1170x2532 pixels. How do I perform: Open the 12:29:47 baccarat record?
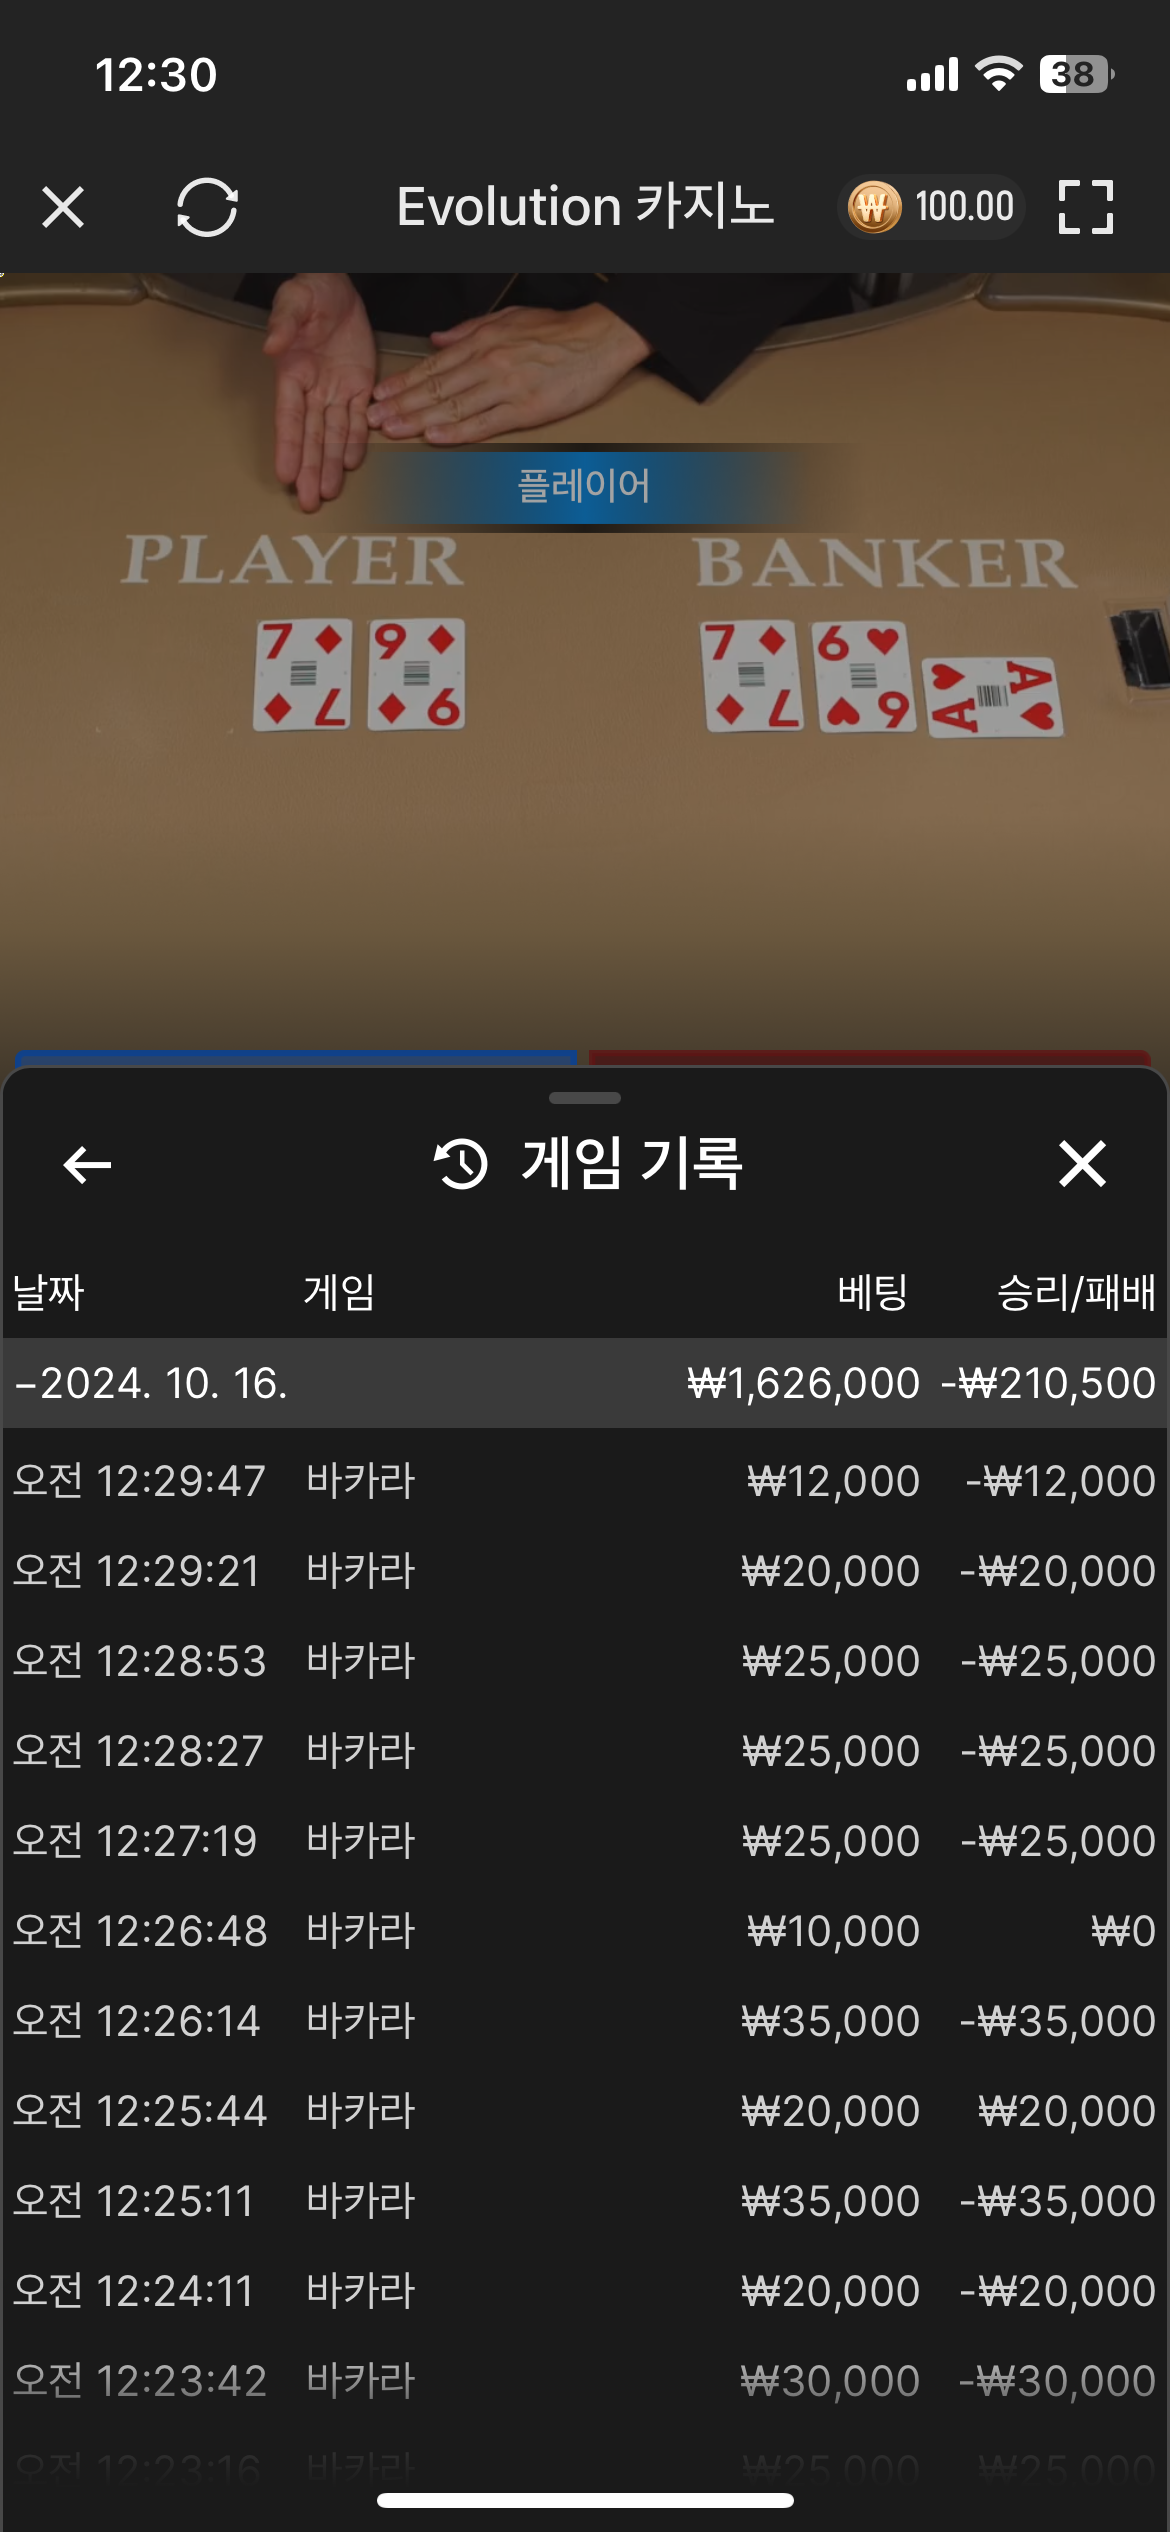pyautogui.click(x=585, y=1481)
